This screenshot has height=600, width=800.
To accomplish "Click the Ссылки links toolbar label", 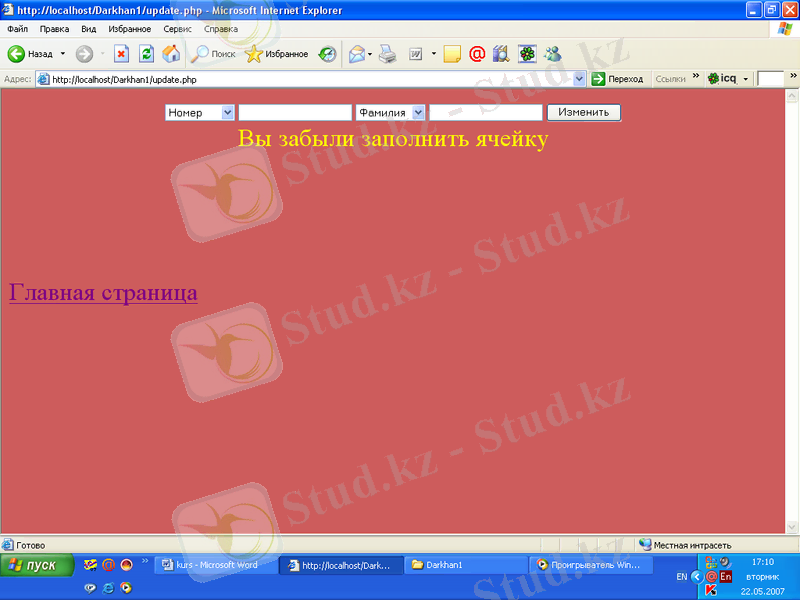I will [x=670, y=79].
